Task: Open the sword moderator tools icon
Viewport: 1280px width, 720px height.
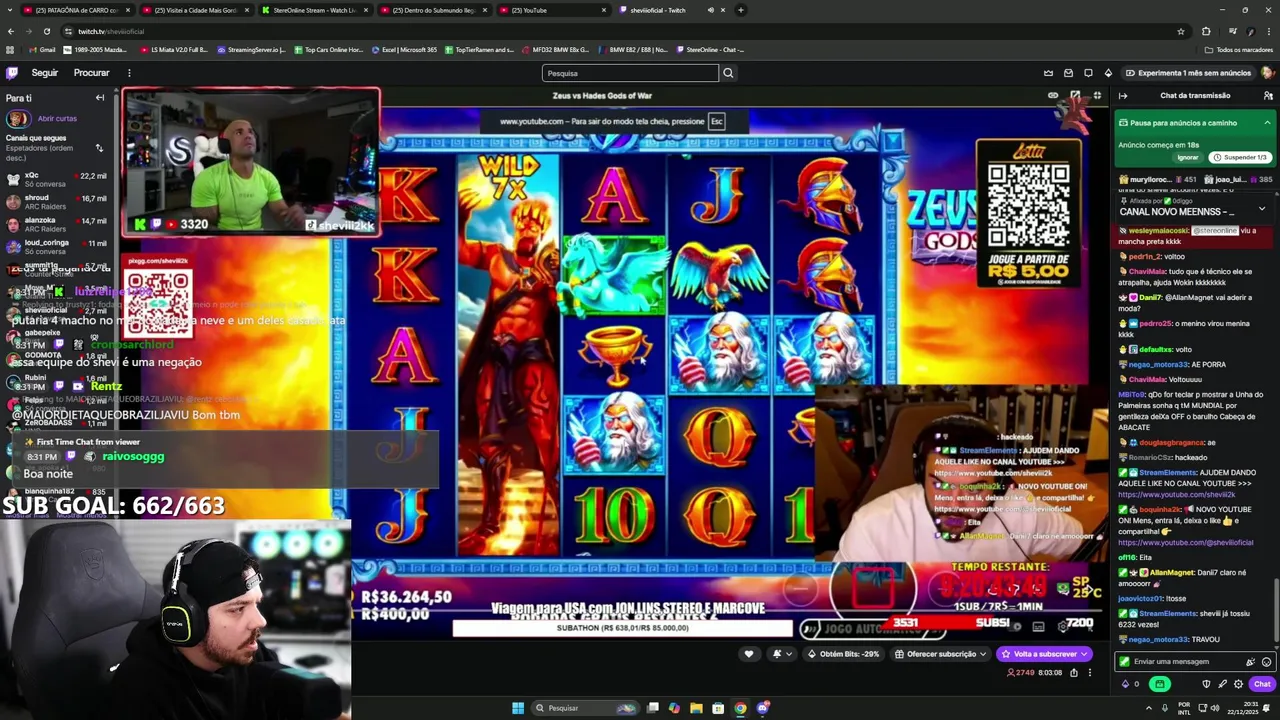Action: (x=1222, y=684)
